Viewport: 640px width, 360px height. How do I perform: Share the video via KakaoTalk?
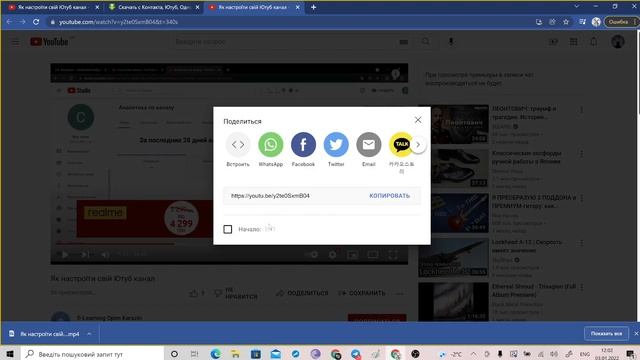(x=401, y=144)
